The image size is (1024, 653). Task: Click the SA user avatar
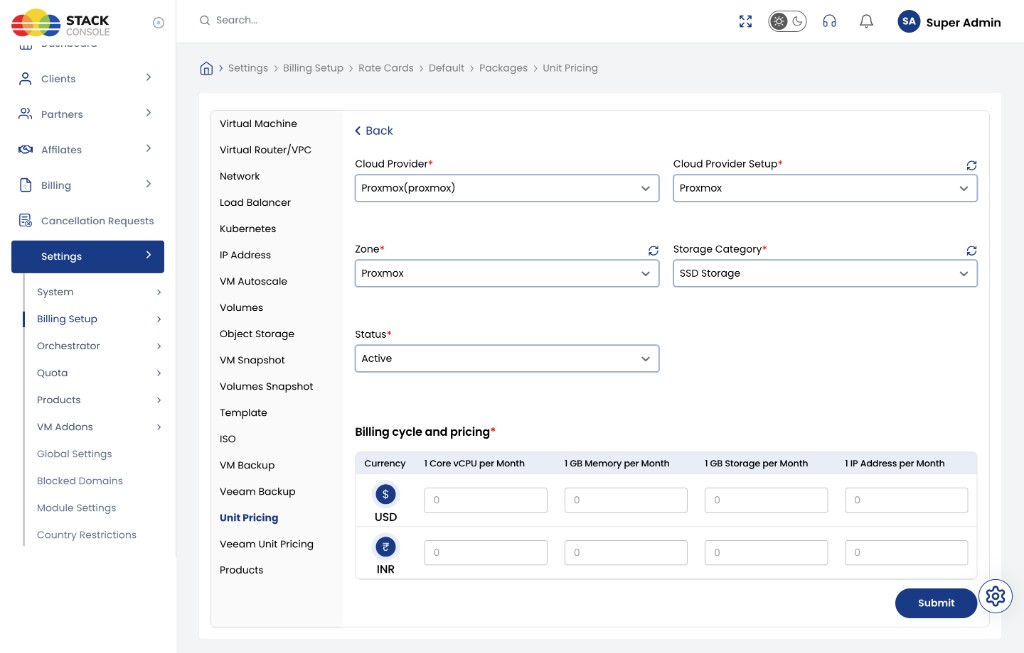coord(908,22)
